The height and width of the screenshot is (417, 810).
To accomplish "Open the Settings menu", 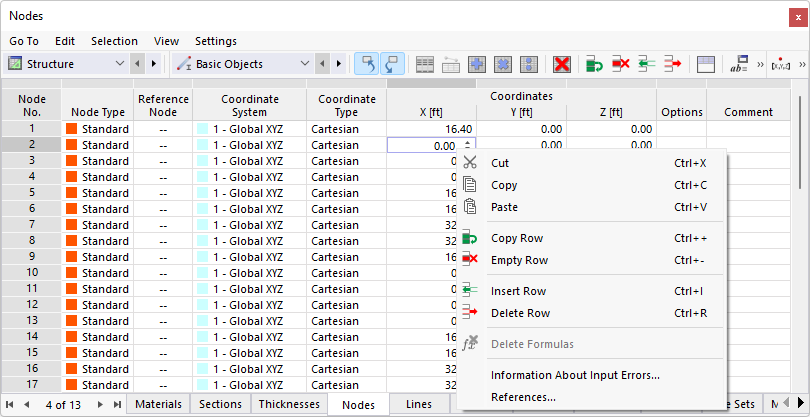I will click(x=216, y=41).
